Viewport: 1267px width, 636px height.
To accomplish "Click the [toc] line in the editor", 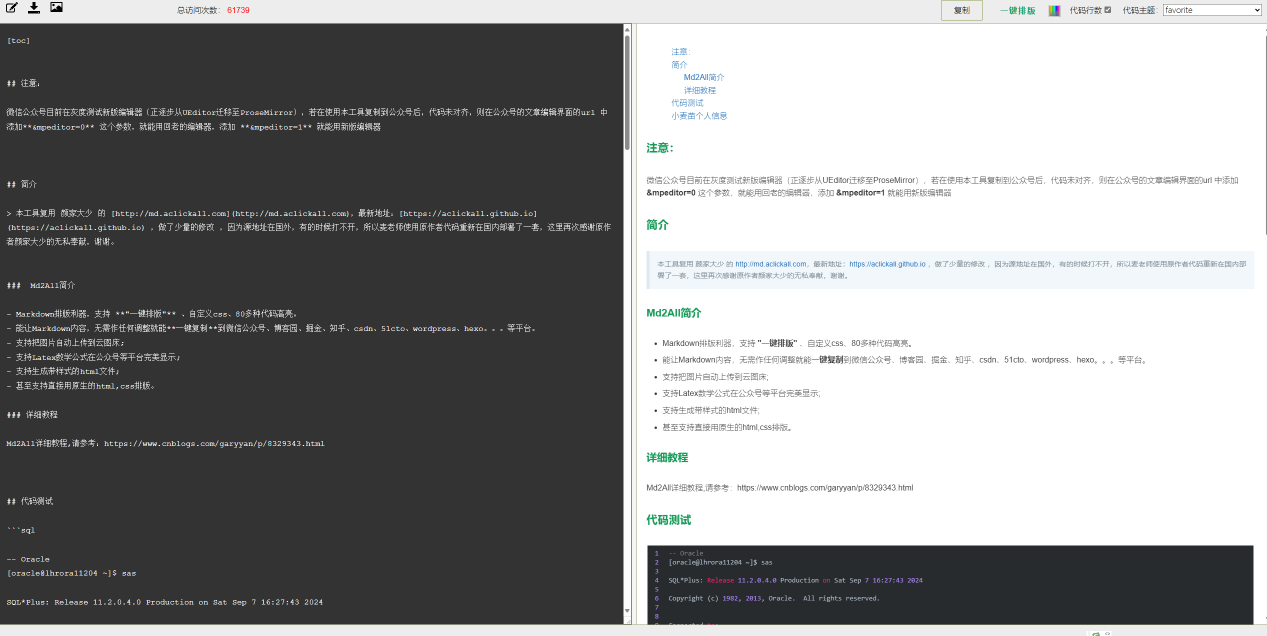I will [18, 41].
